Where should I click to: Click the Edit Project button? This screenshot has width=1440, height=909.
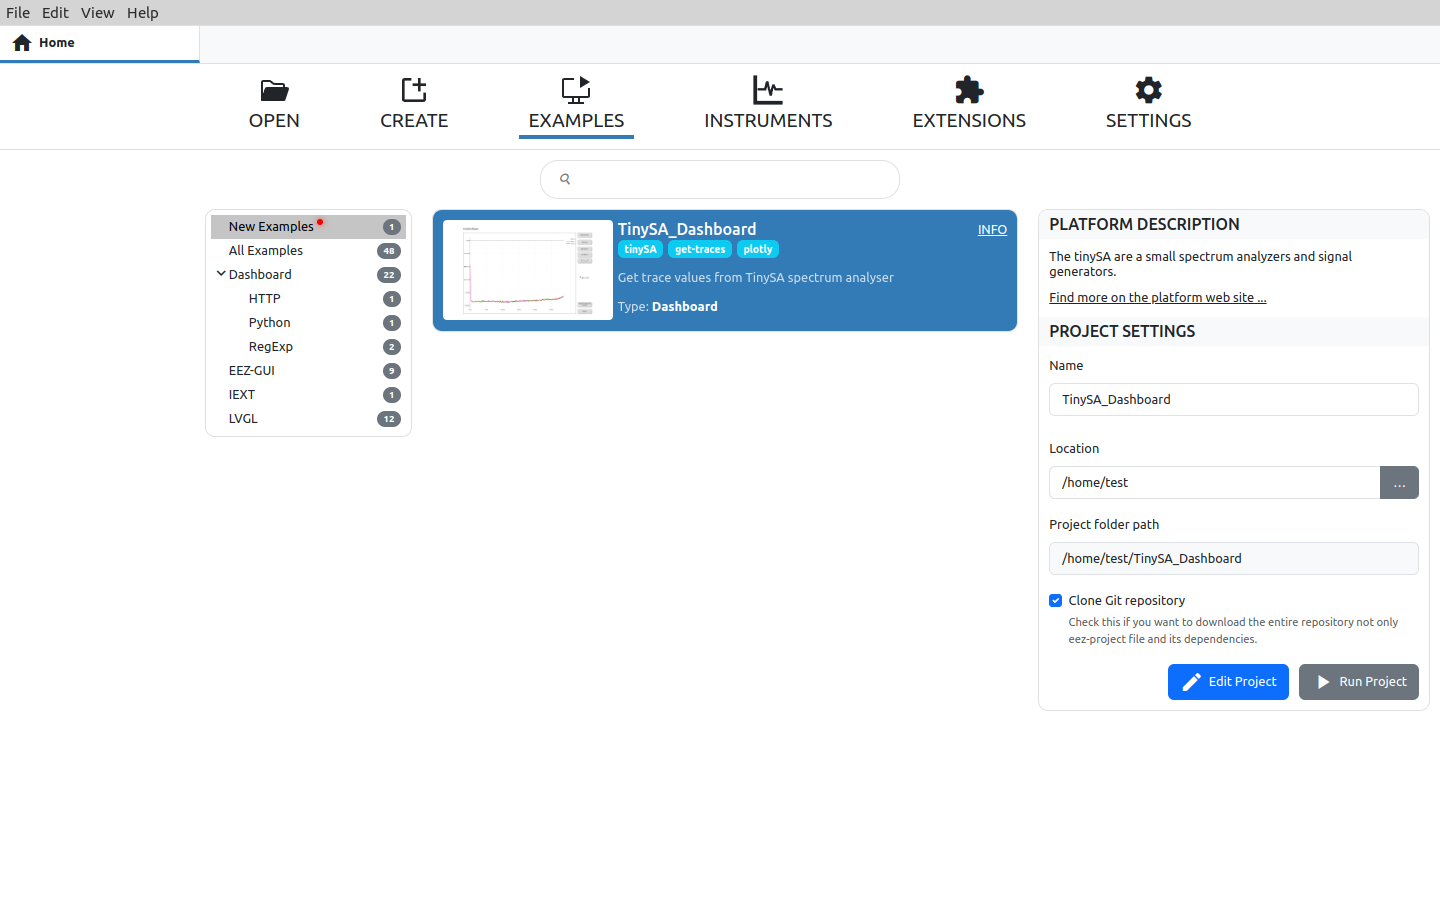[x=1228, y=682]
